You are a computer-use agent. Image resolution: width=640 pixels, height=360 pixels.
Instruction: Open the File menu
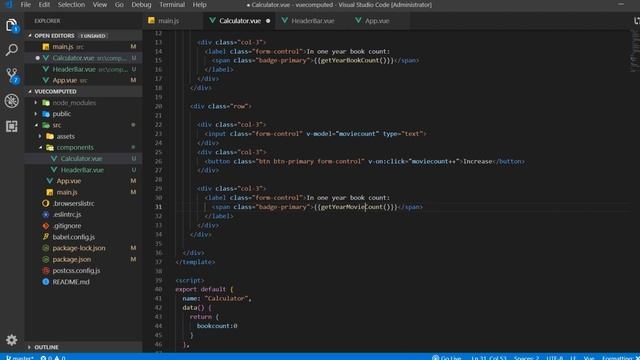25,4
